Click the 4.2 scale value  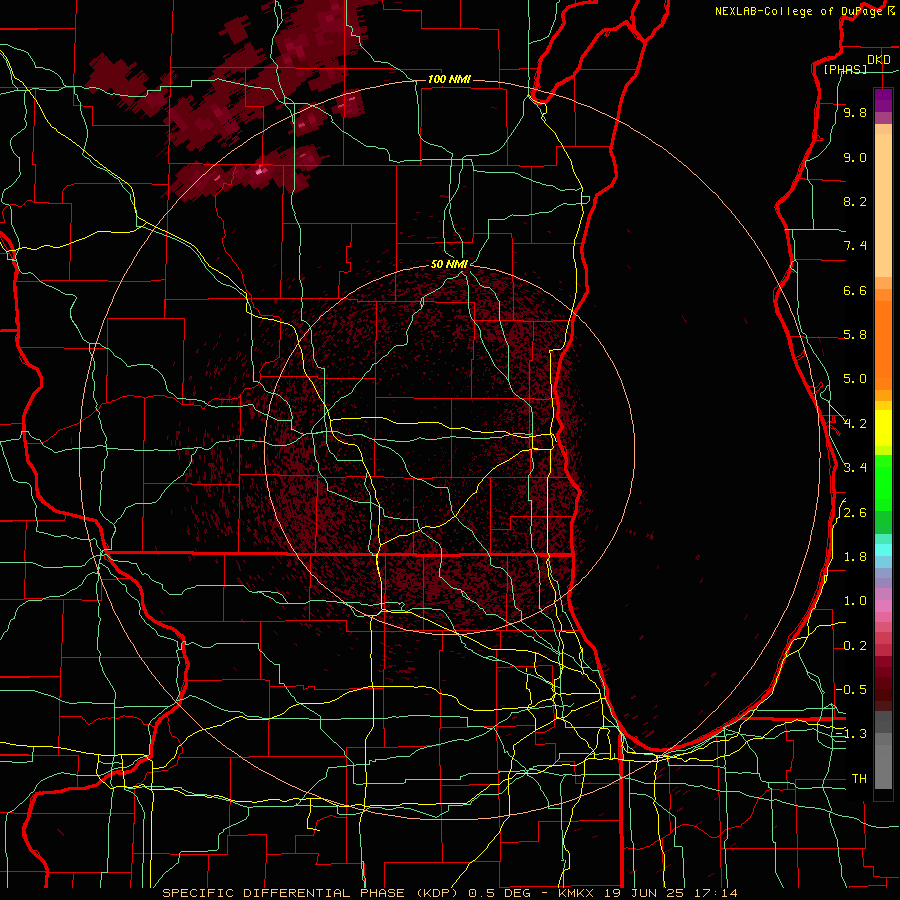[x=855, y=424]
